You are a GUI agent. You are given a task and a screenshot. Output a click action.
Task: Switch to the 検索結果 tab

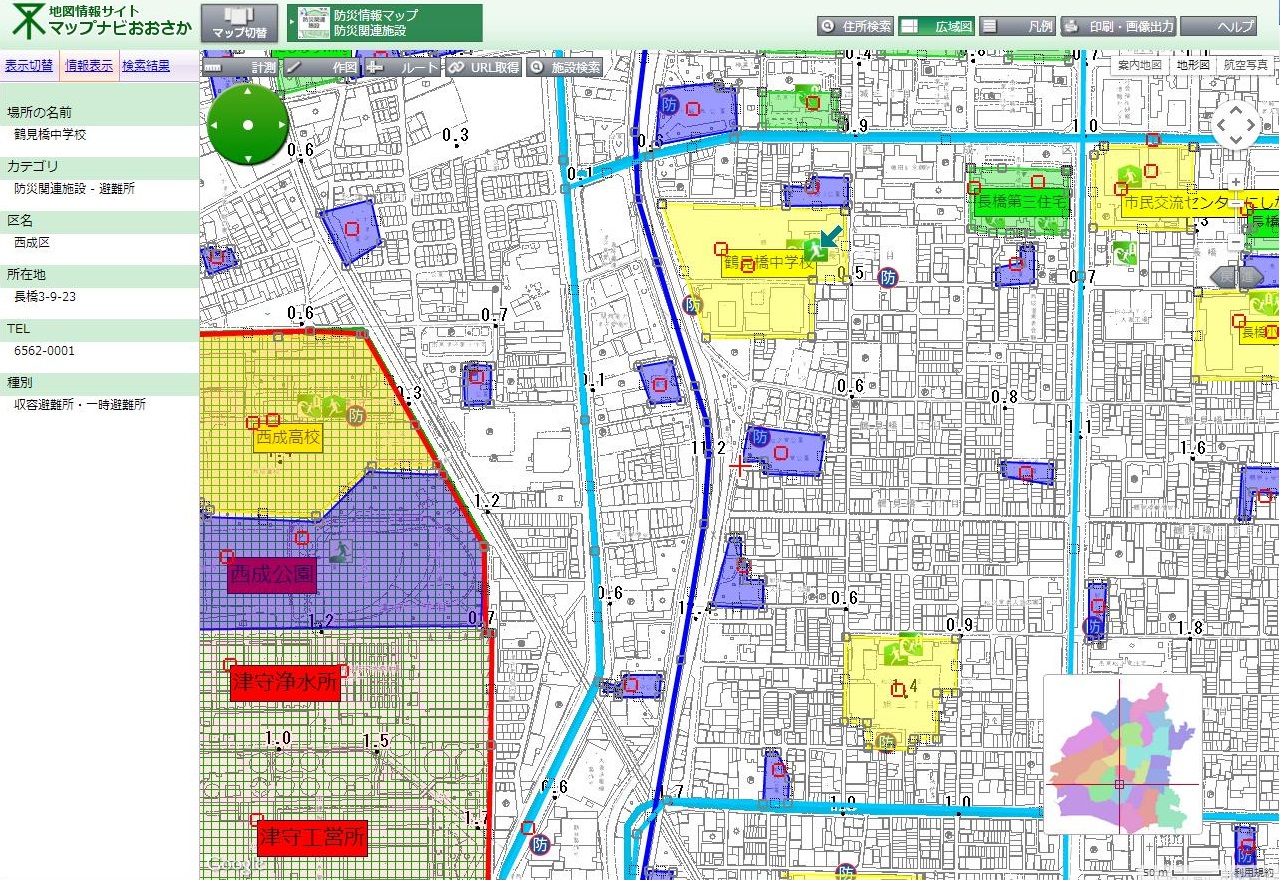coord(146,66)
